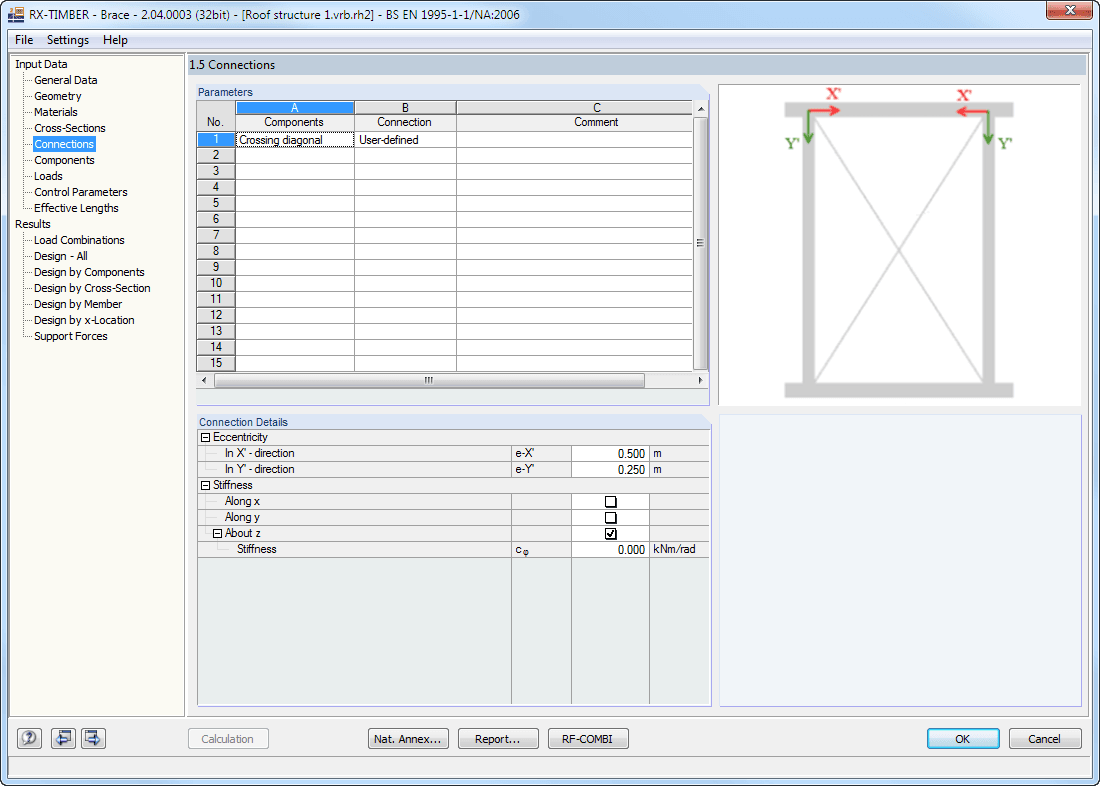The height and width of the screenshot is (786, 1100).
Task: Select row header 2 in Parameters table
Action: click(216, 155)
